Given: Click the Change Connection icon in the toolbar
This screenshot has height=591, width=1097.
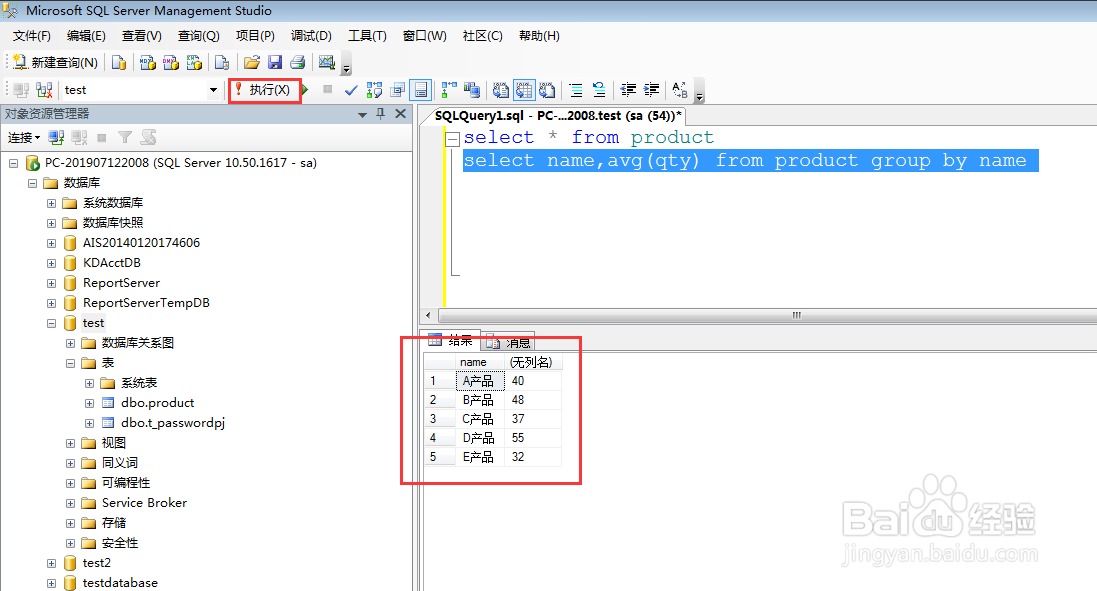Looking at the screenshot, I should (45, 90).
